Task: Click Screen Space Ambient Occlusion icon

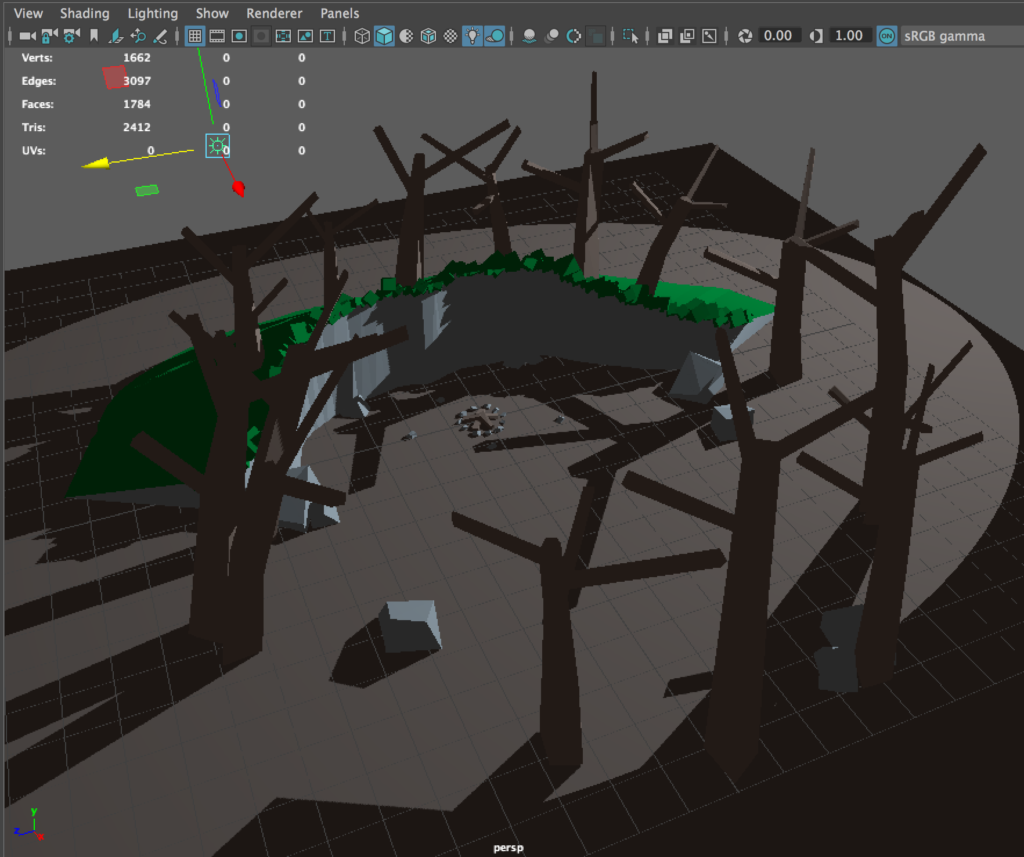Action: click(x=530, y=36)
